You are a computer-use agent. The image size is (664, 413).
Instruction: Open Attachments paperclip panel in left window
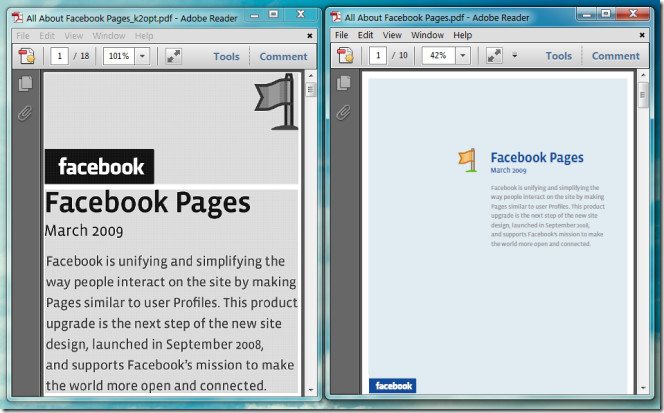25,113
